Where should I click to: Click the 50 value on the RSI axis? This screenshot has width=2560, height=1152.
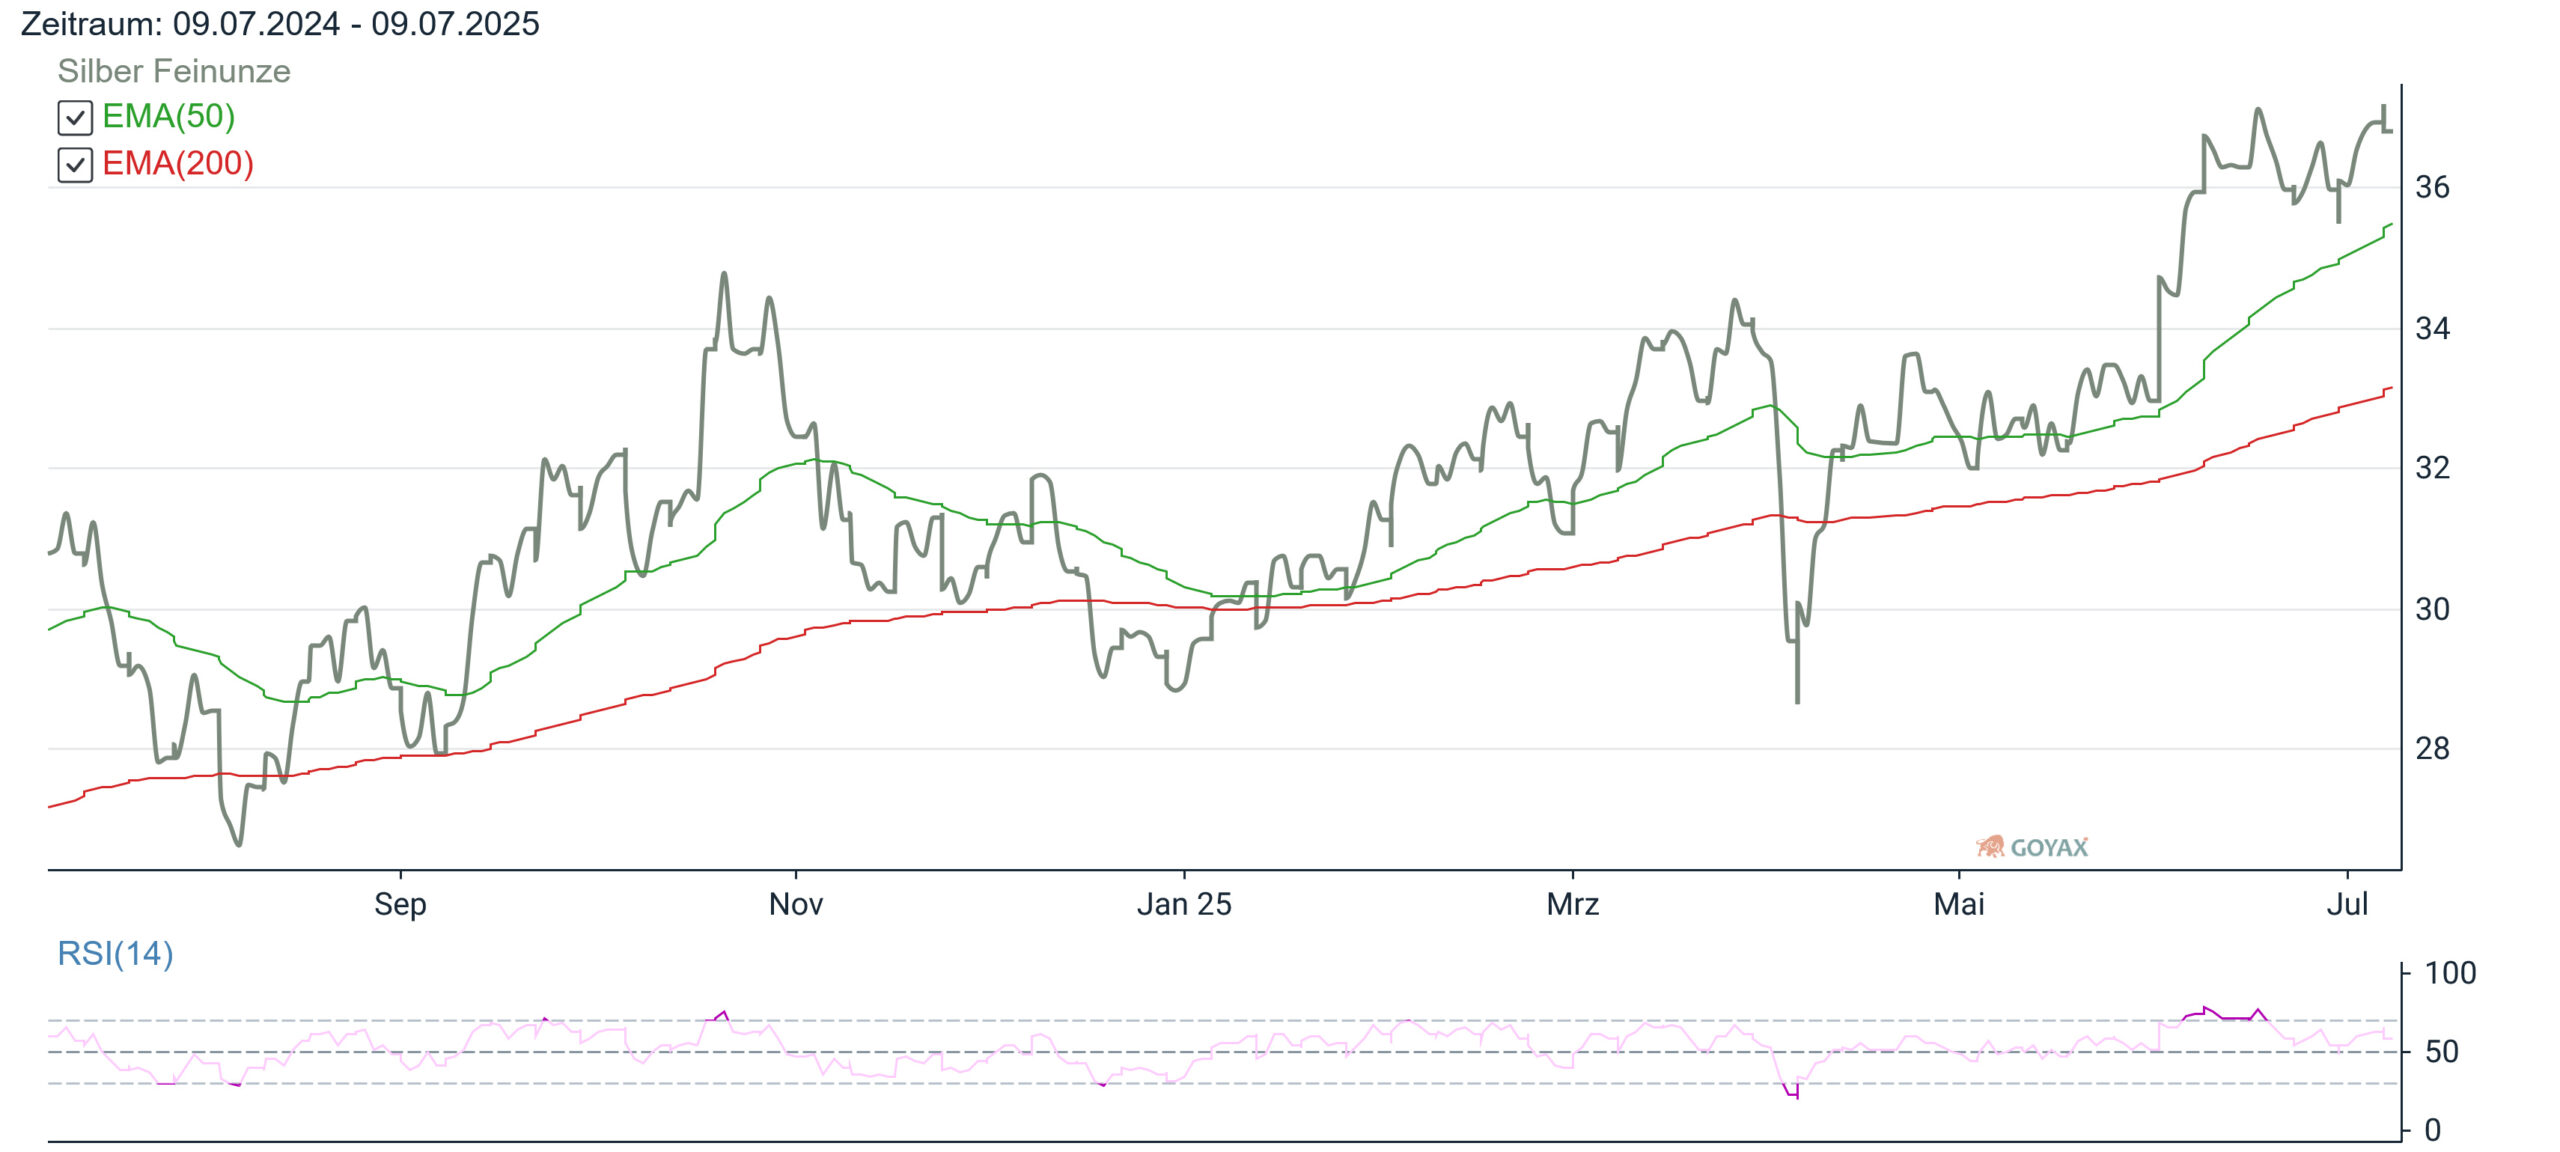click(x=2442, y=1052)
